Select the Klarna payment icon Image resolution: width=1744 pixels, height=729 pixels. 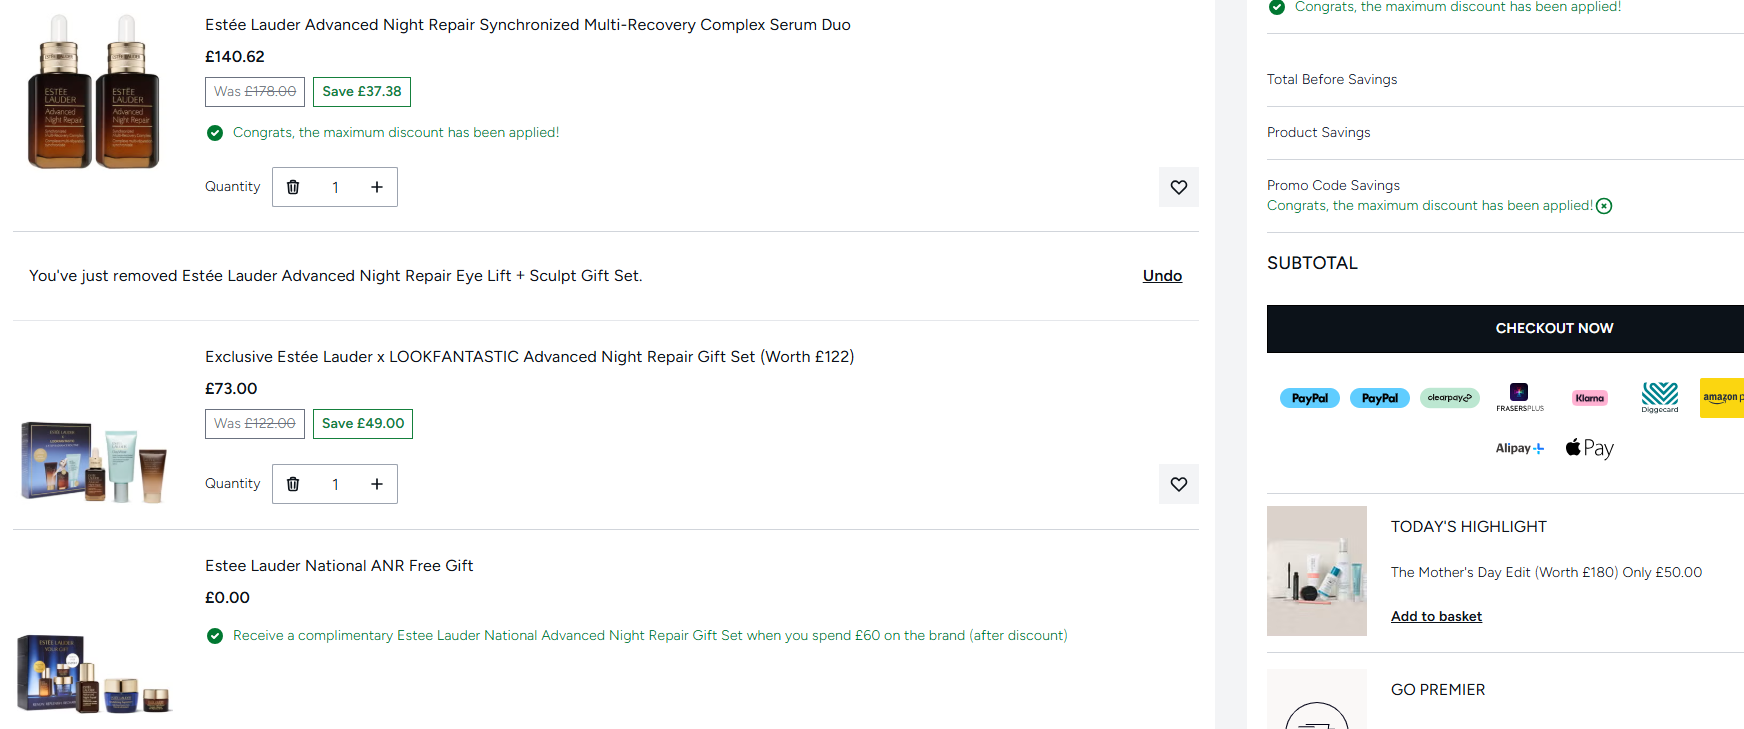coord(1590,398)
